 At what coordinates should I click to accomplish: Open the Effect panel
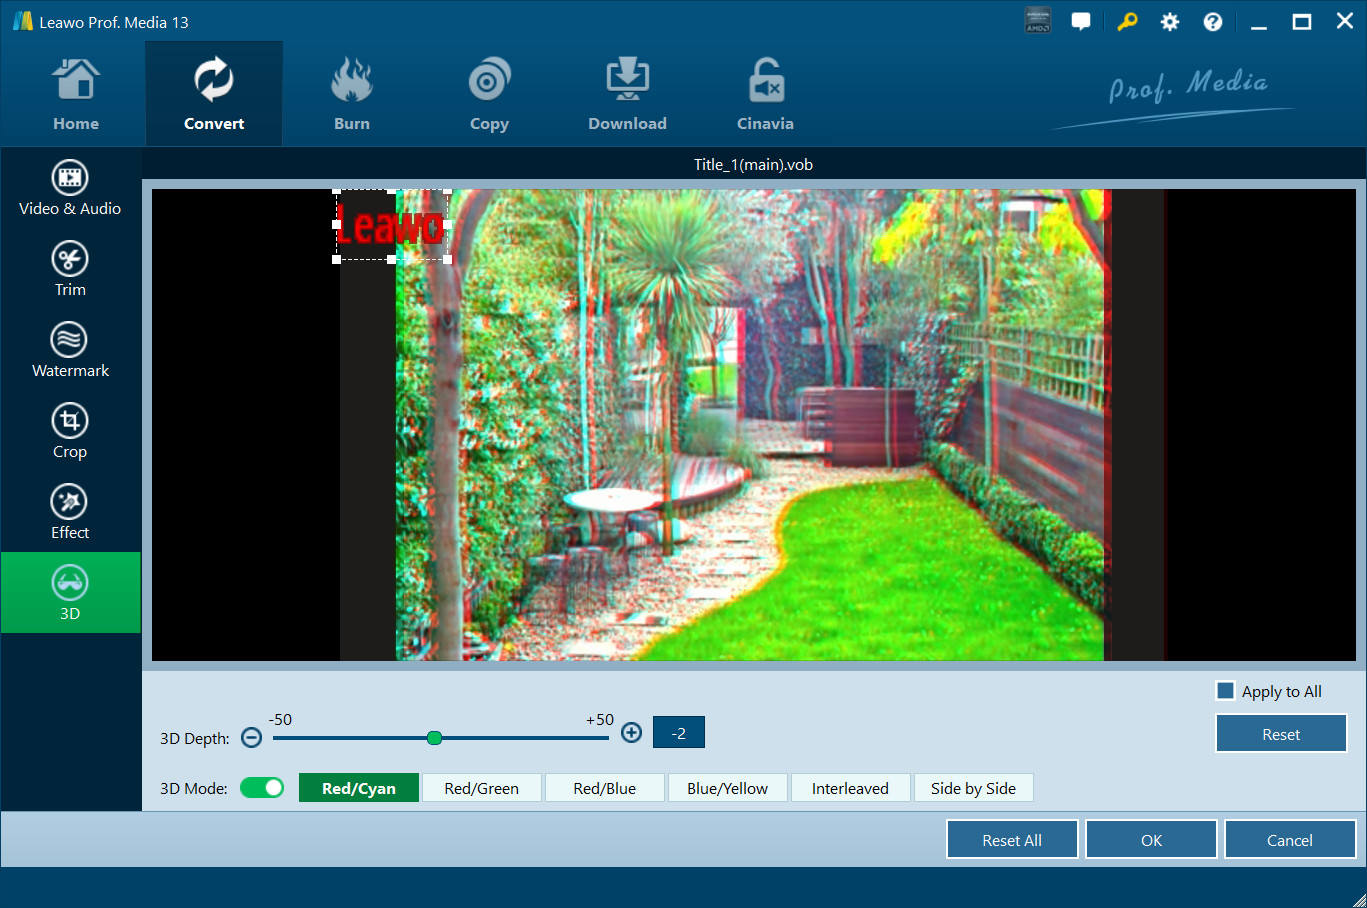click(x=70, y=513)
